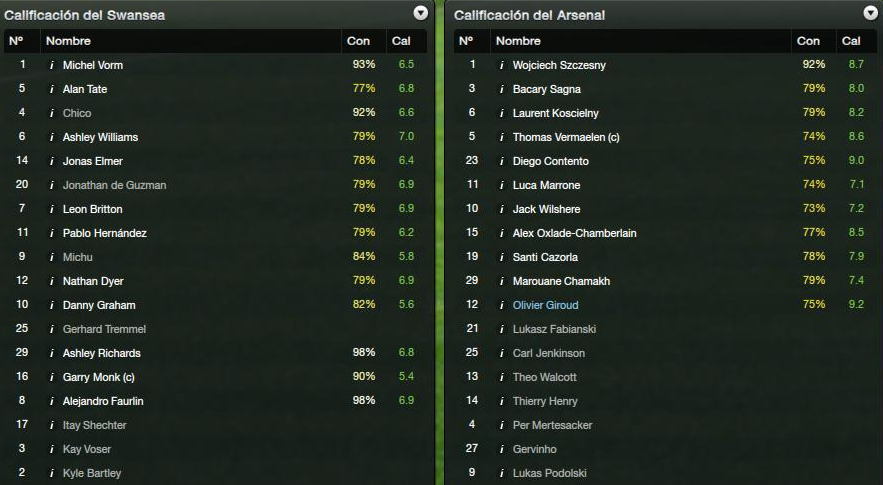883x485 pixels.
Task: Open info icon for Ashley Williams
Action: (x=52, y=137)
